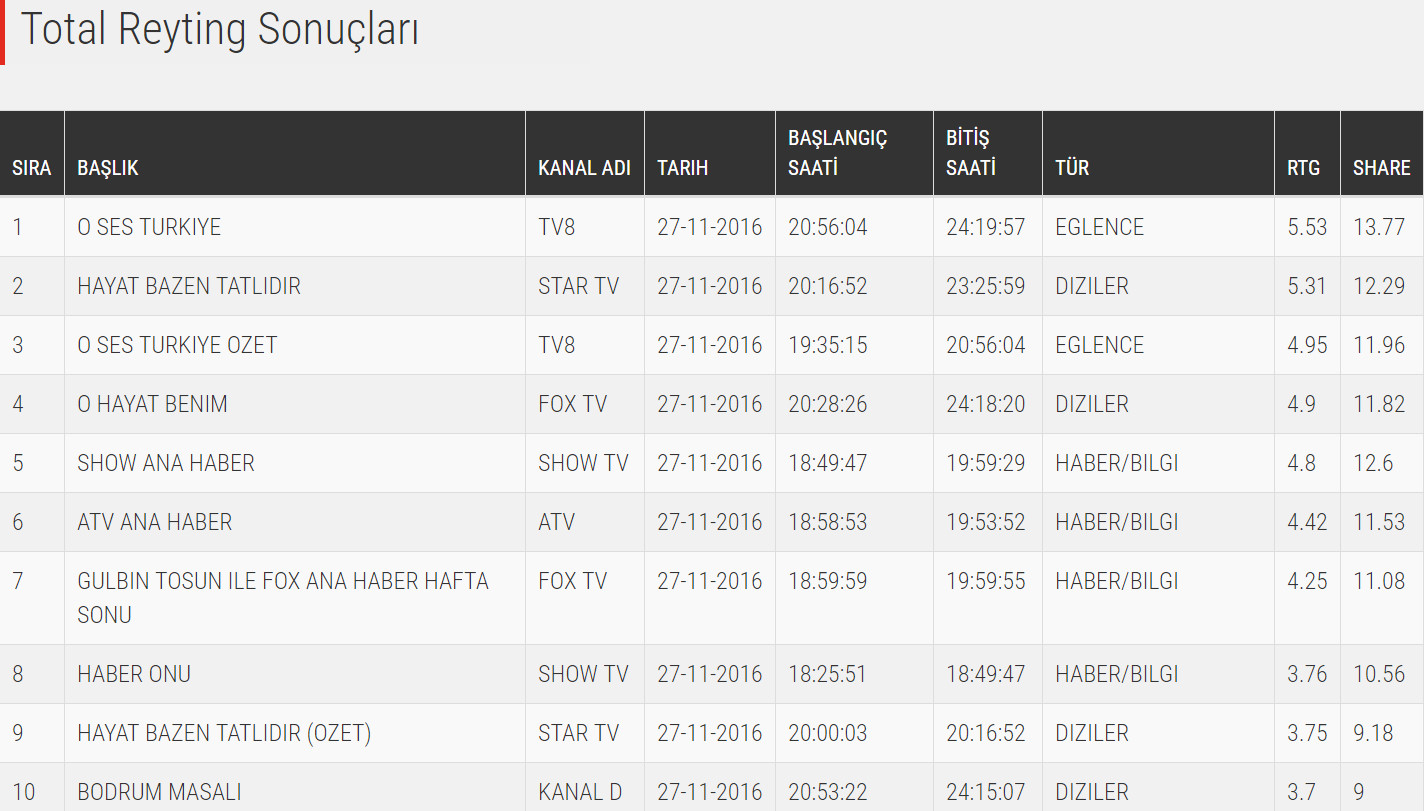
Task: Click the SHOW ANA HABER title
Action: pos(166,463)
